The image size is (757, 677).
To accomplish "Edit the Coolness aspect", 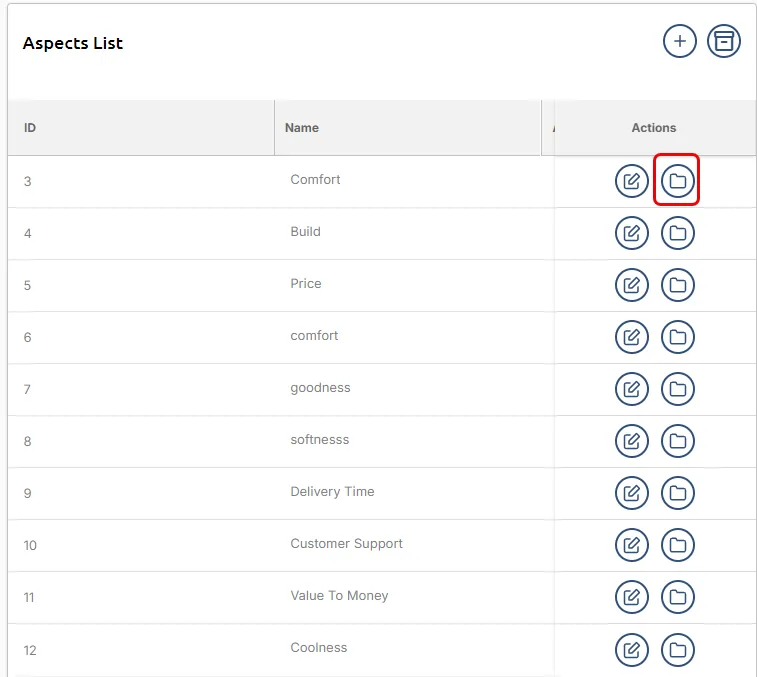I will 631,650.
